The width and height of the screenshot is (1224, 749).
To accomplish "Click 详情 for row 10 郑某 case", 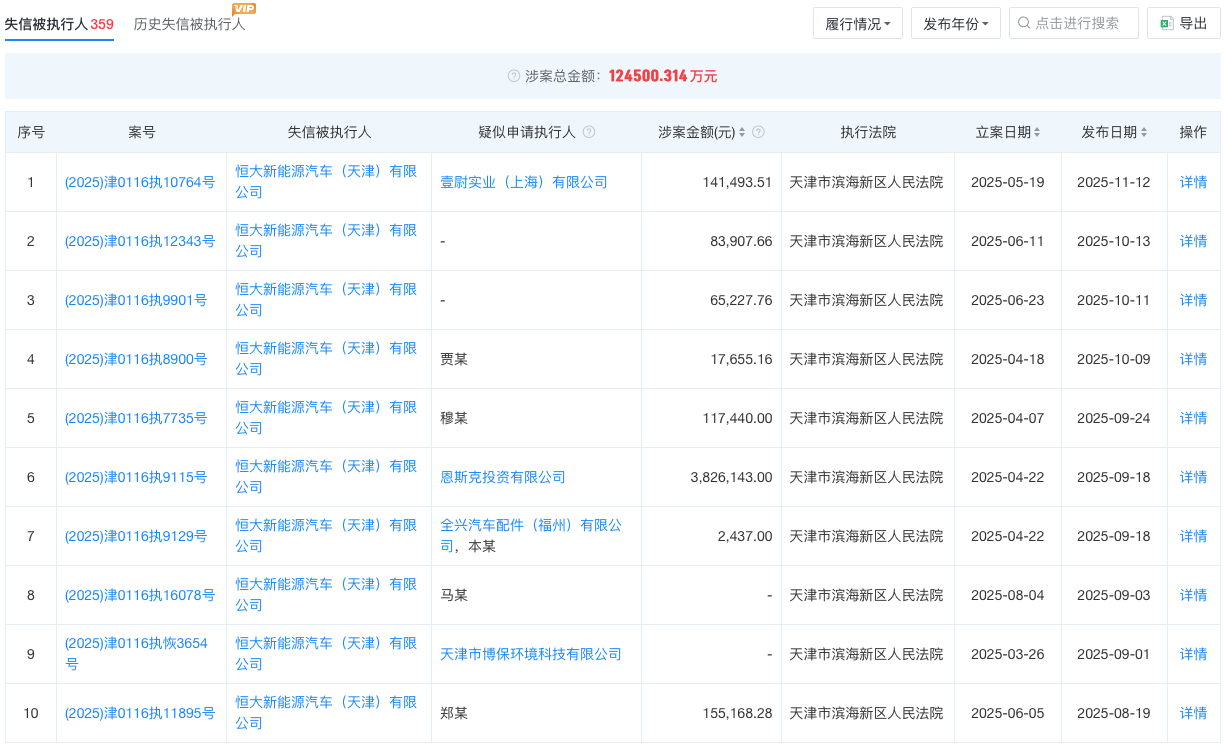I will tap(1193, 713).
